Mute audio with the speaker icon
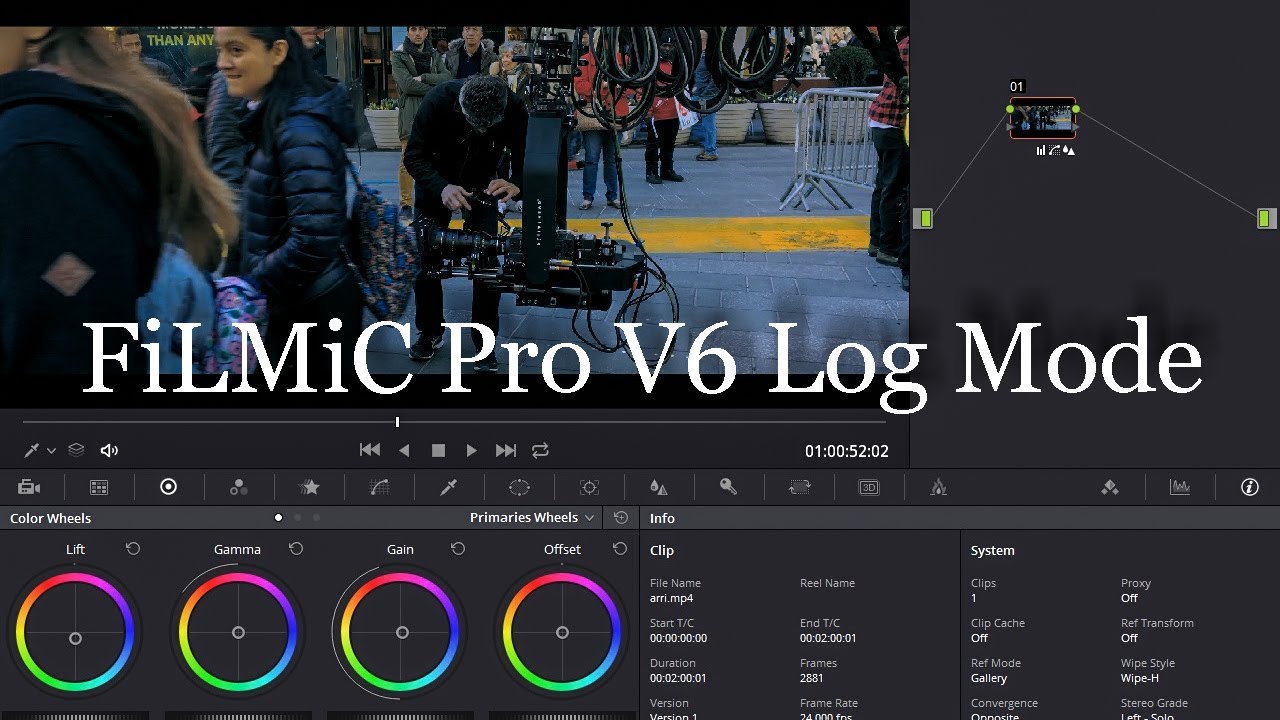The image size is (1280, 720). pyautogui.click(x=109, y=451)
